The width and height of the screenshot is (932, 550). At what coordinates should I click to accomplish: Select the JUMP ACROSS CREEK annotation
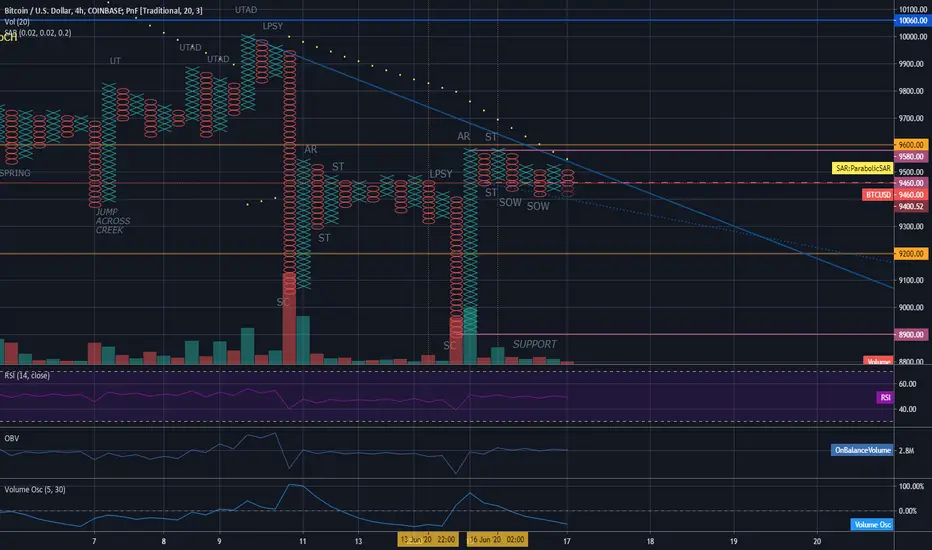tap(113, 221)
